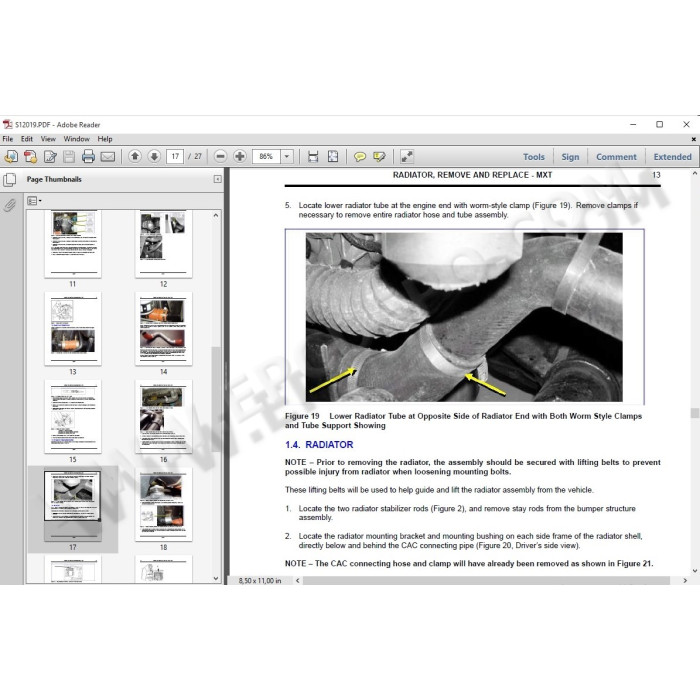Click the Open file toolbar icon
The image size is (700, 700).
(11, 156)
